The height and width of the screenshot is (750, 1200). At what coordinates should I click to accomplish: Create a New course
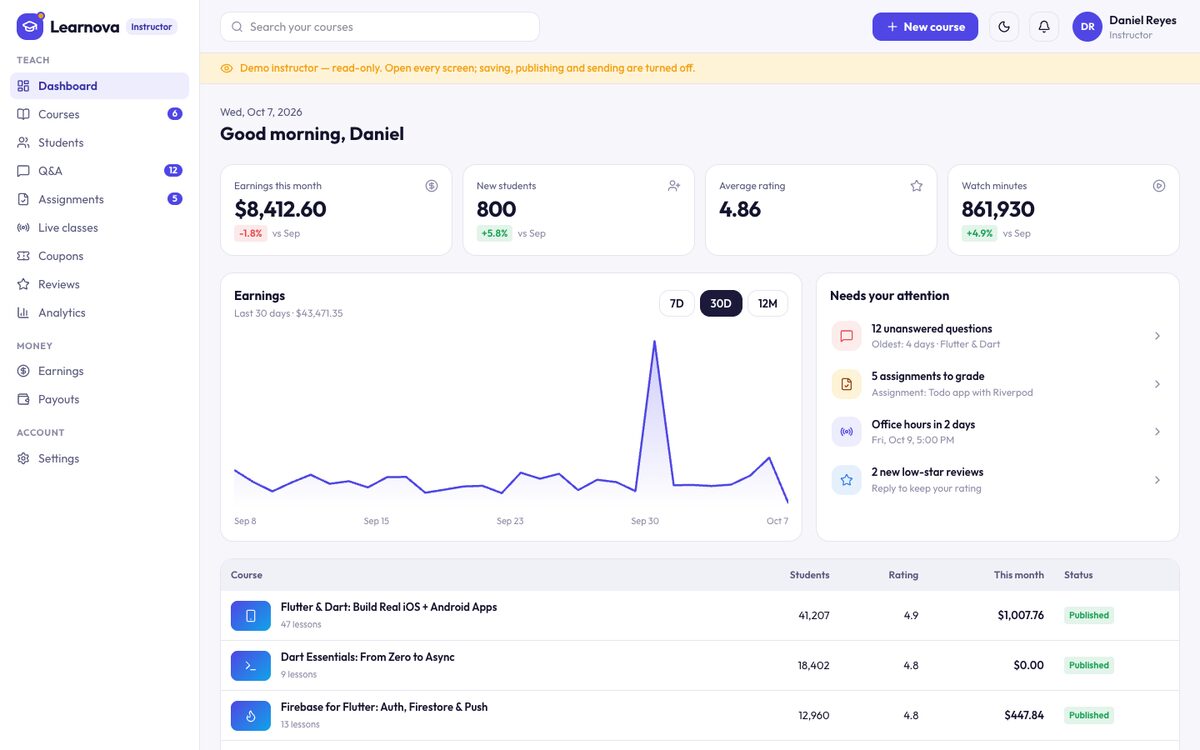pyautogui.click(x=925, y=27)
